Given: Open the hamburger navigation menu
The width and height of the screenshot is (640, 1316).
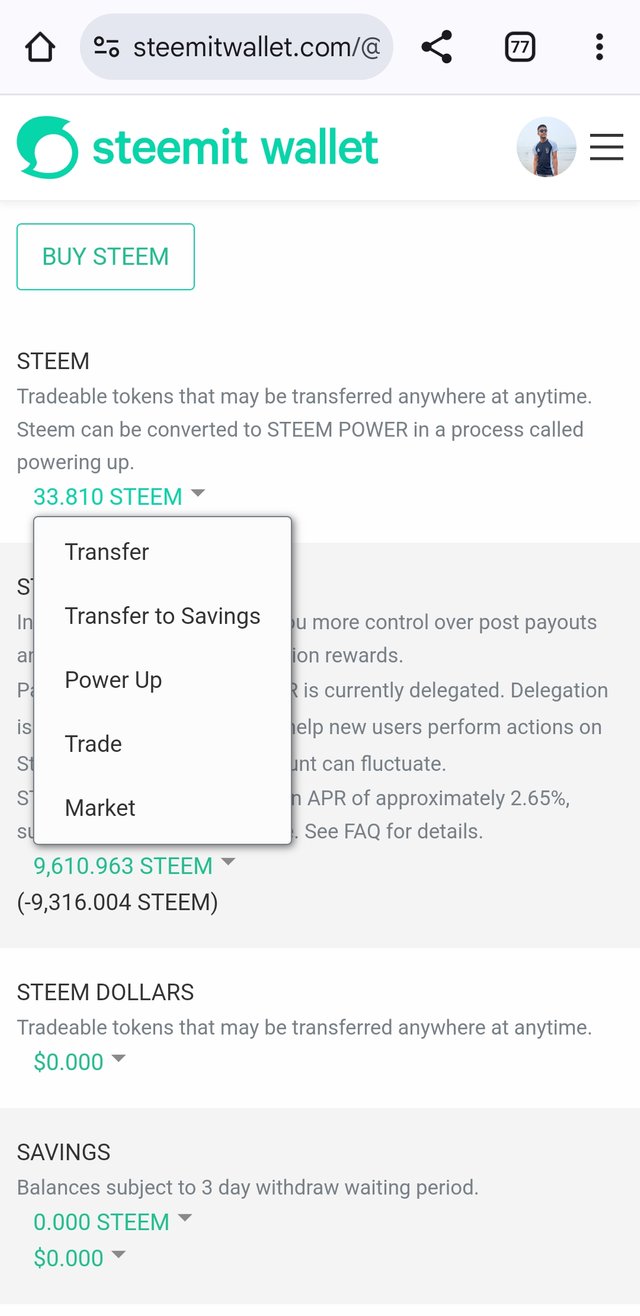Looking at the screenshot, I should tap(606, 148).
